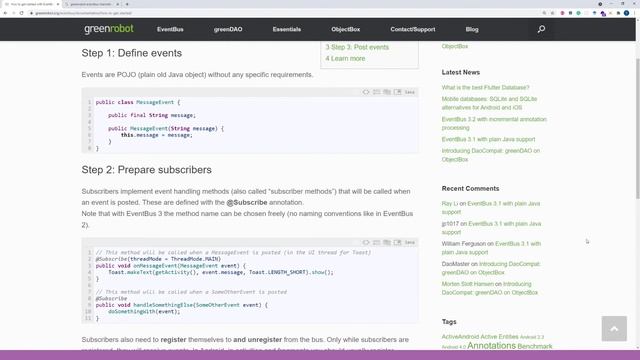
Task: Click the 'Step 1: Define events' heading
Action: pyautogui.click(x=131, y=53)
